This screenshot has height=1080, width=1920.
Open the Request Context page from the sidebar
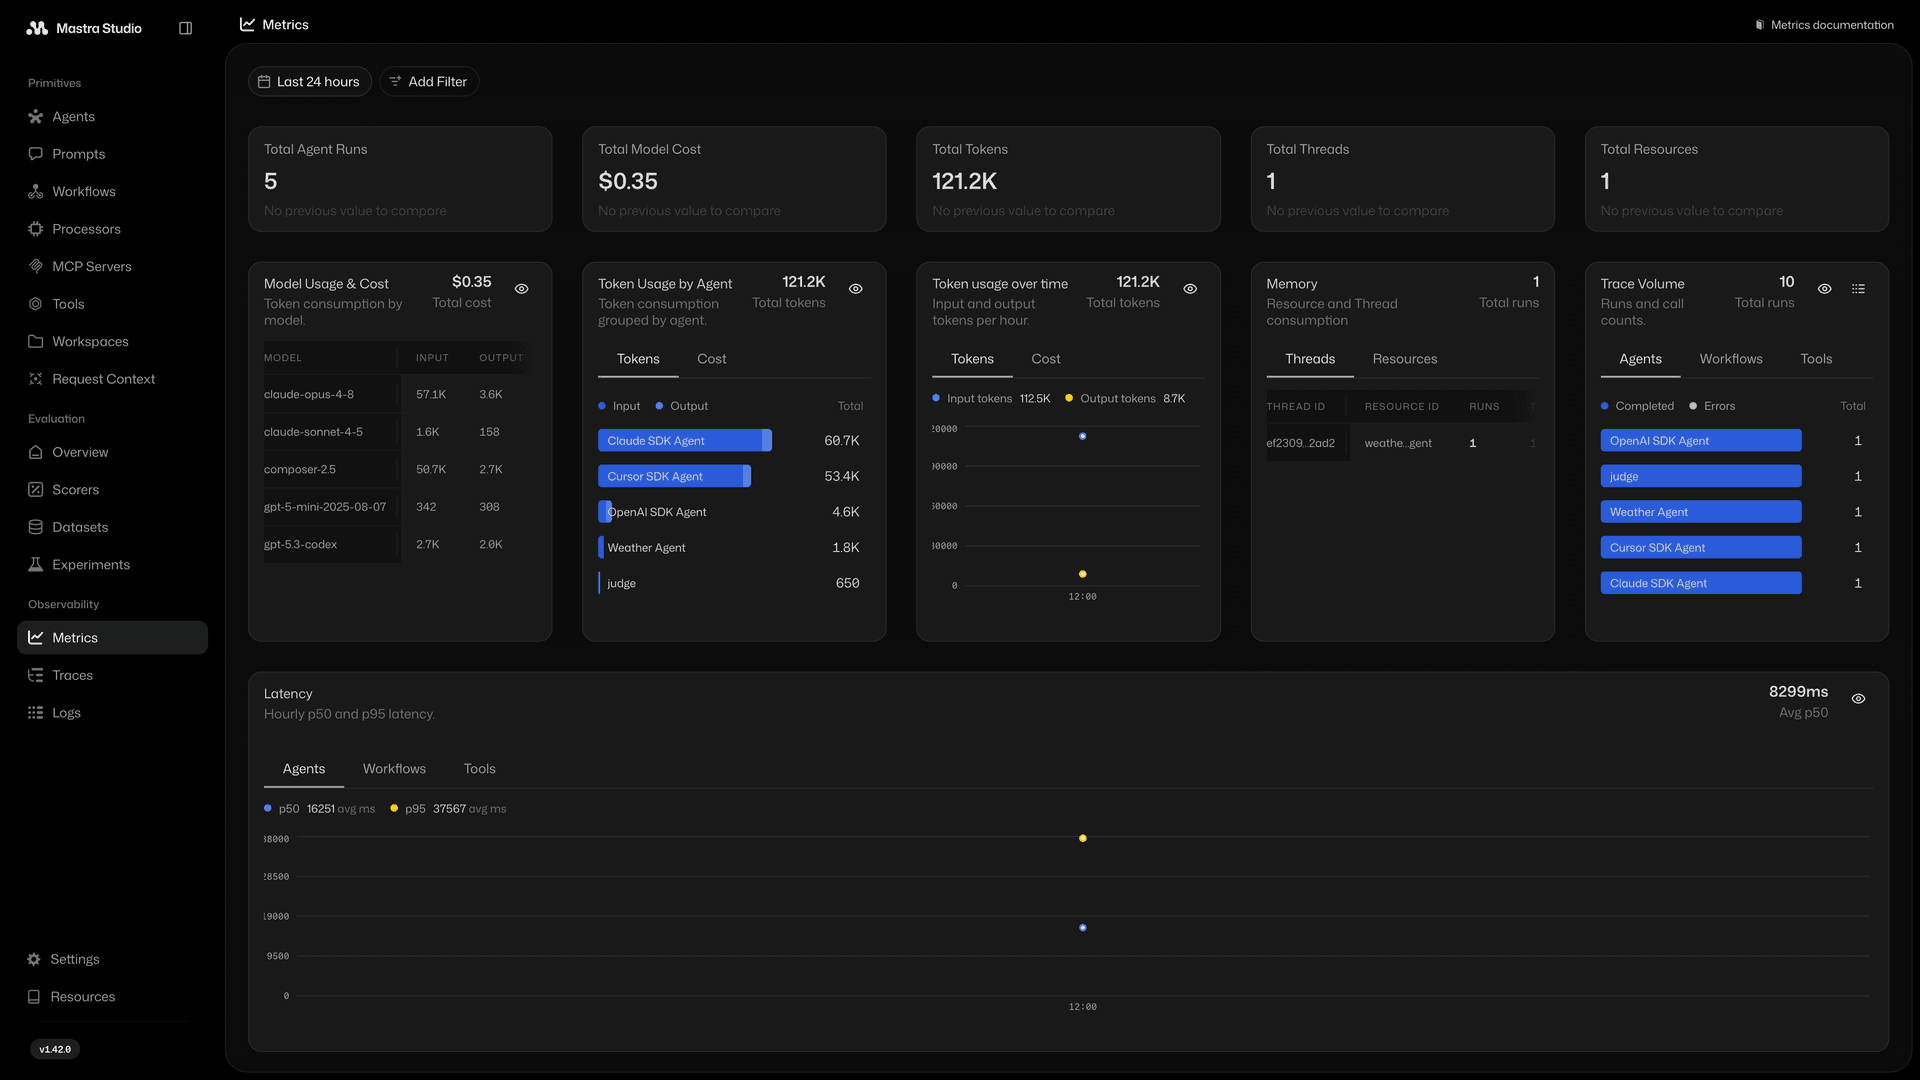[112, 379]
